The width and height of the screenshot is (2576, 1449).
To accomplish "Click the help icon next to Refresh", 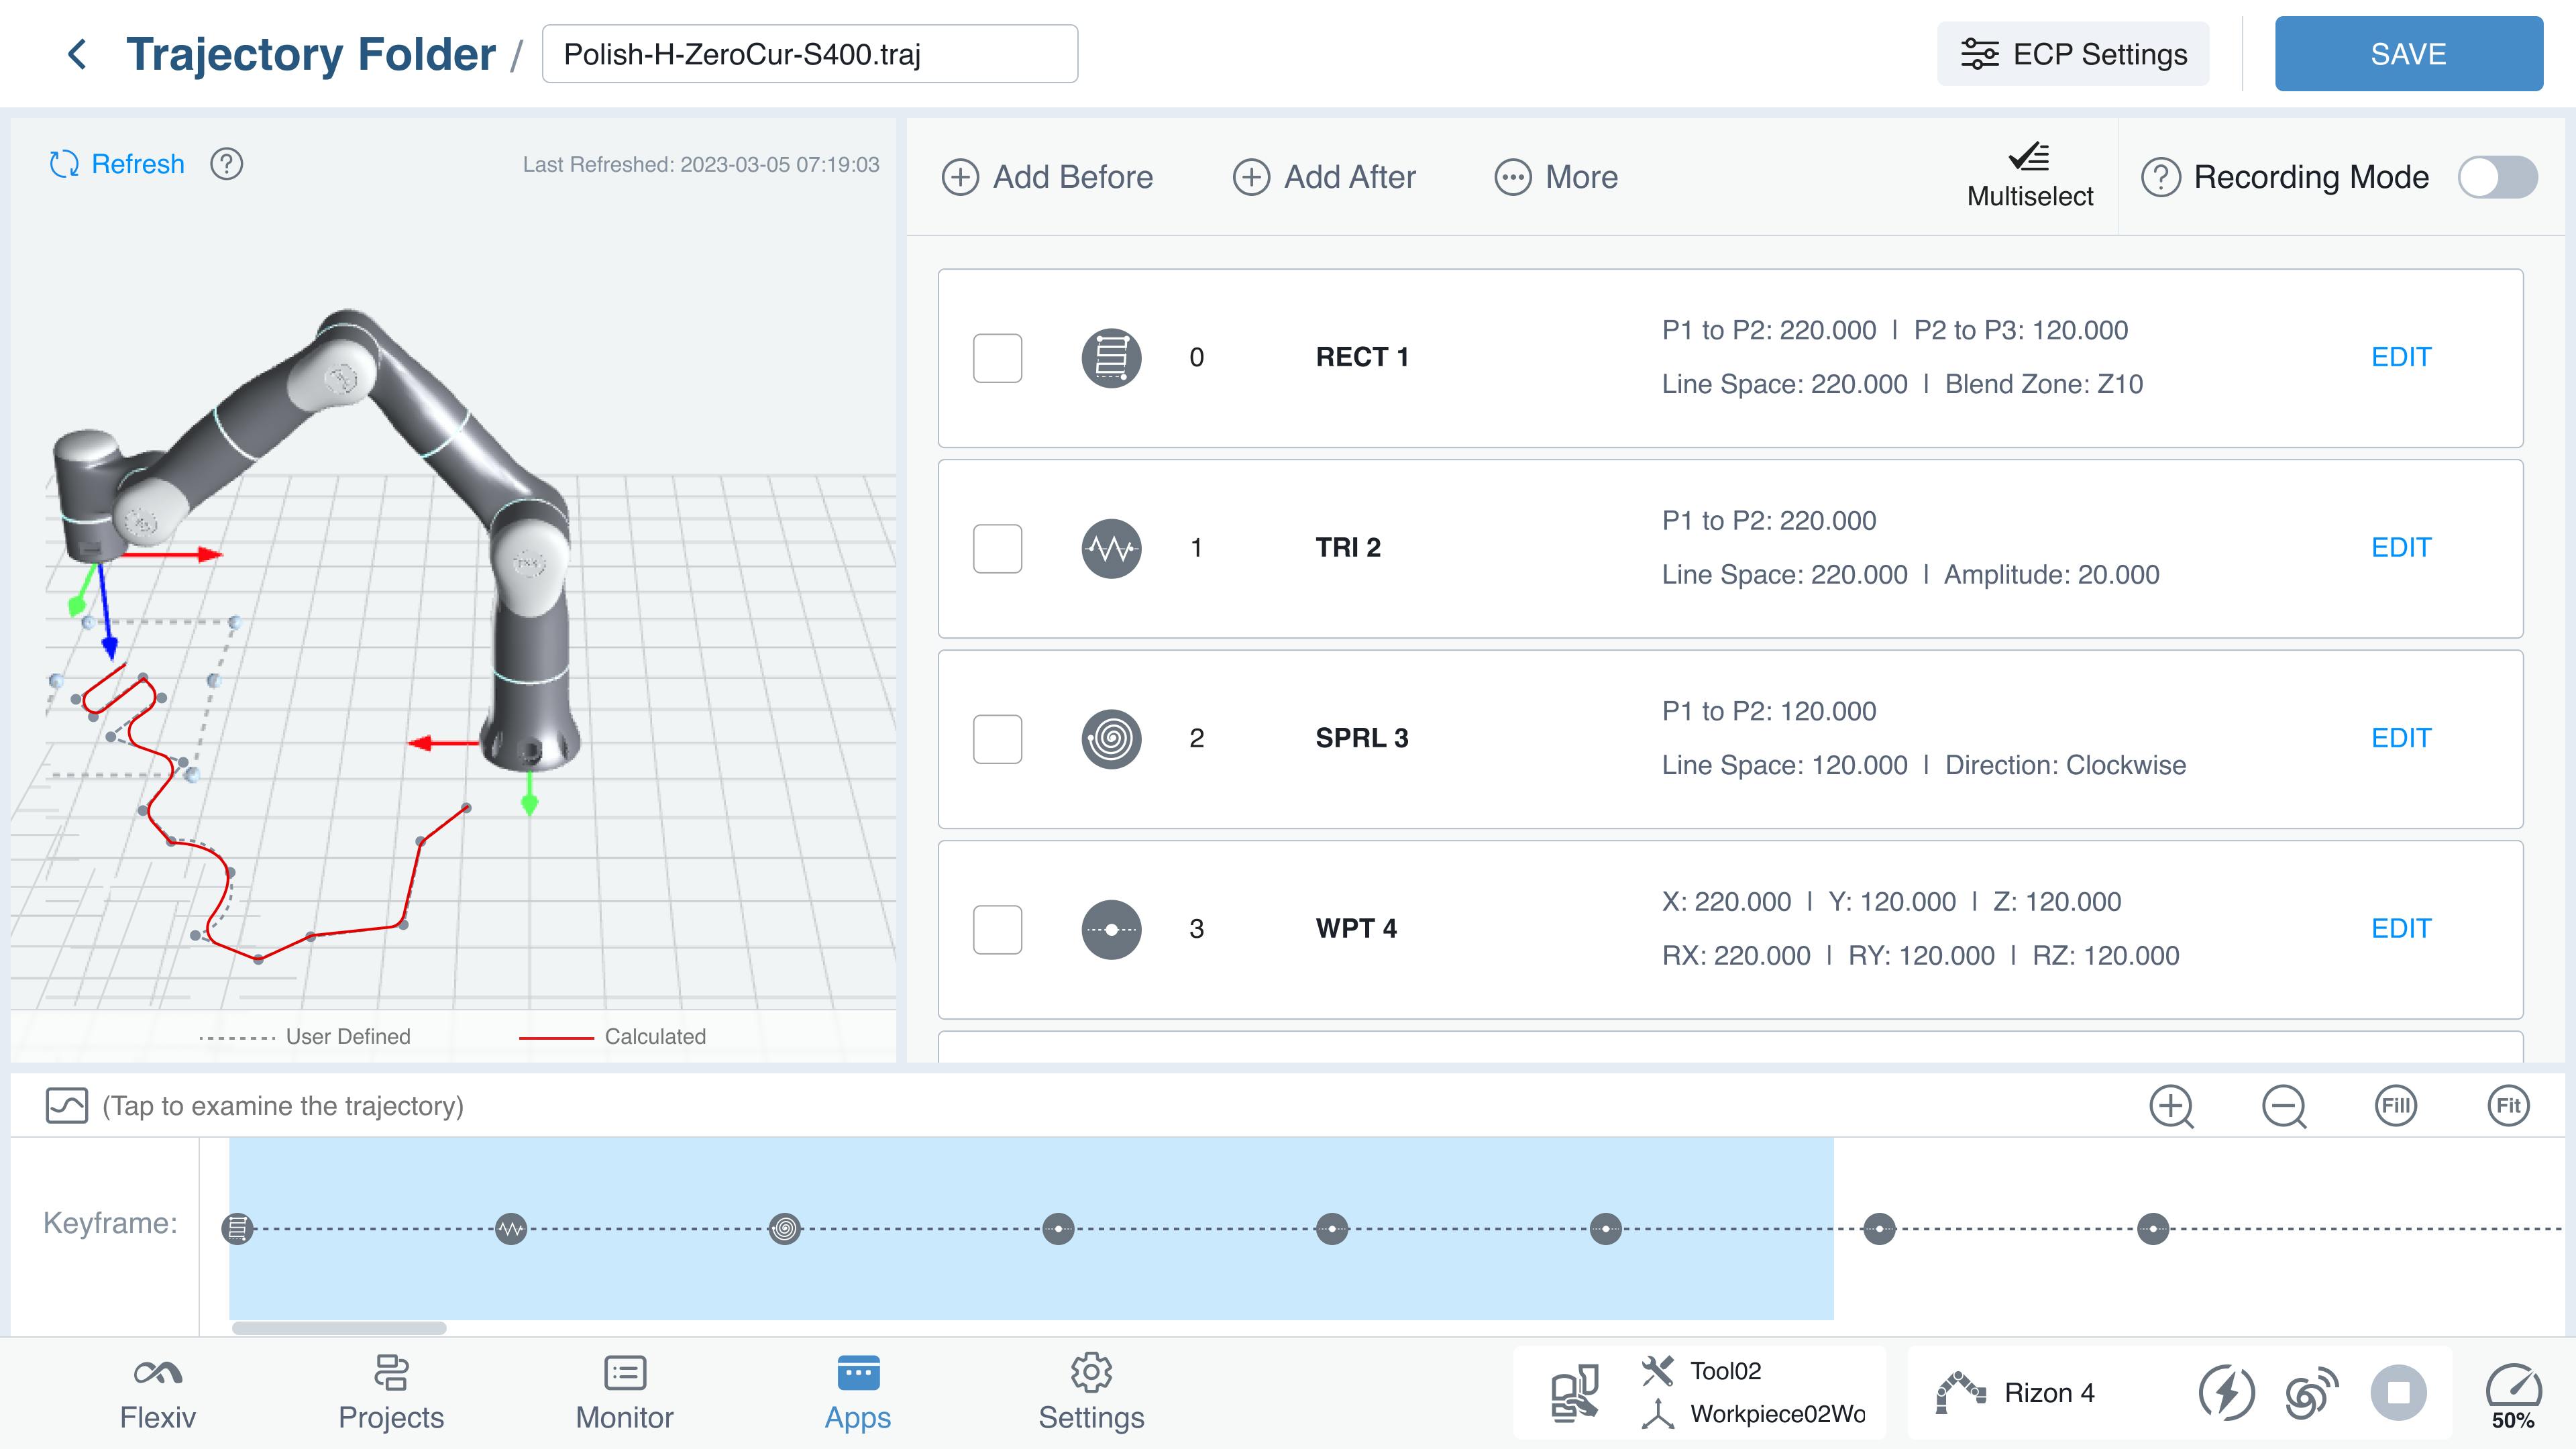I will [227, 164].
